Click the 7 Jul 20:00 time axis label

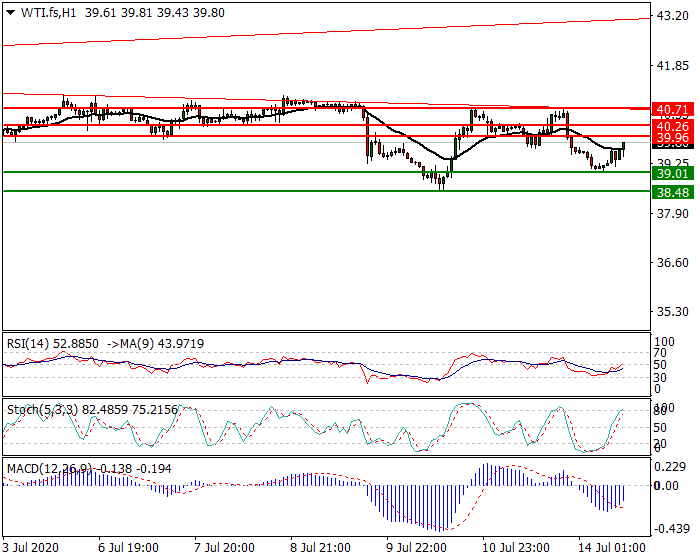coord(224,547)
